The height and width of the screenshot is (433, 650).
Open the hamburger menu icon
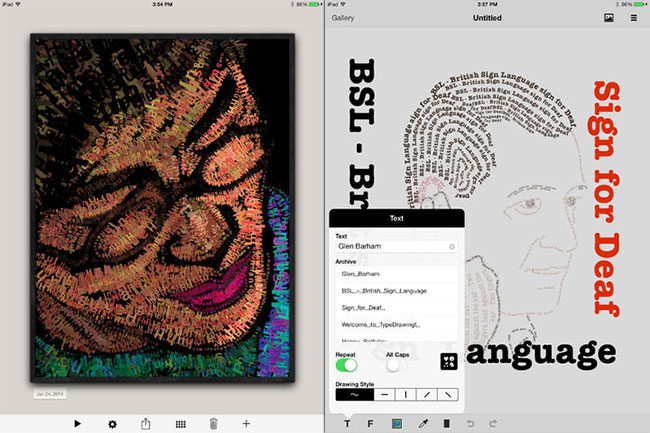point(634,18)
